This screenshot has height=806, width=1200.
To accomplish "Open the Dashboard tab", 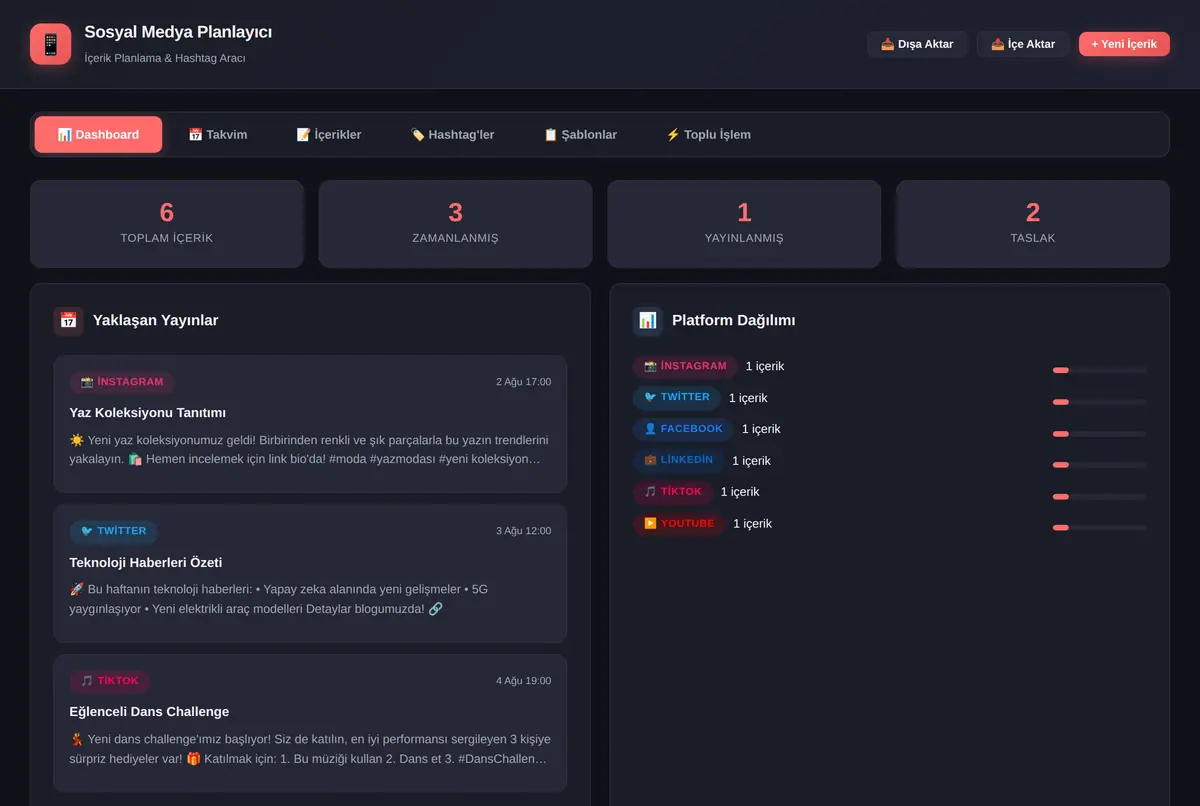I will (98, 135).
